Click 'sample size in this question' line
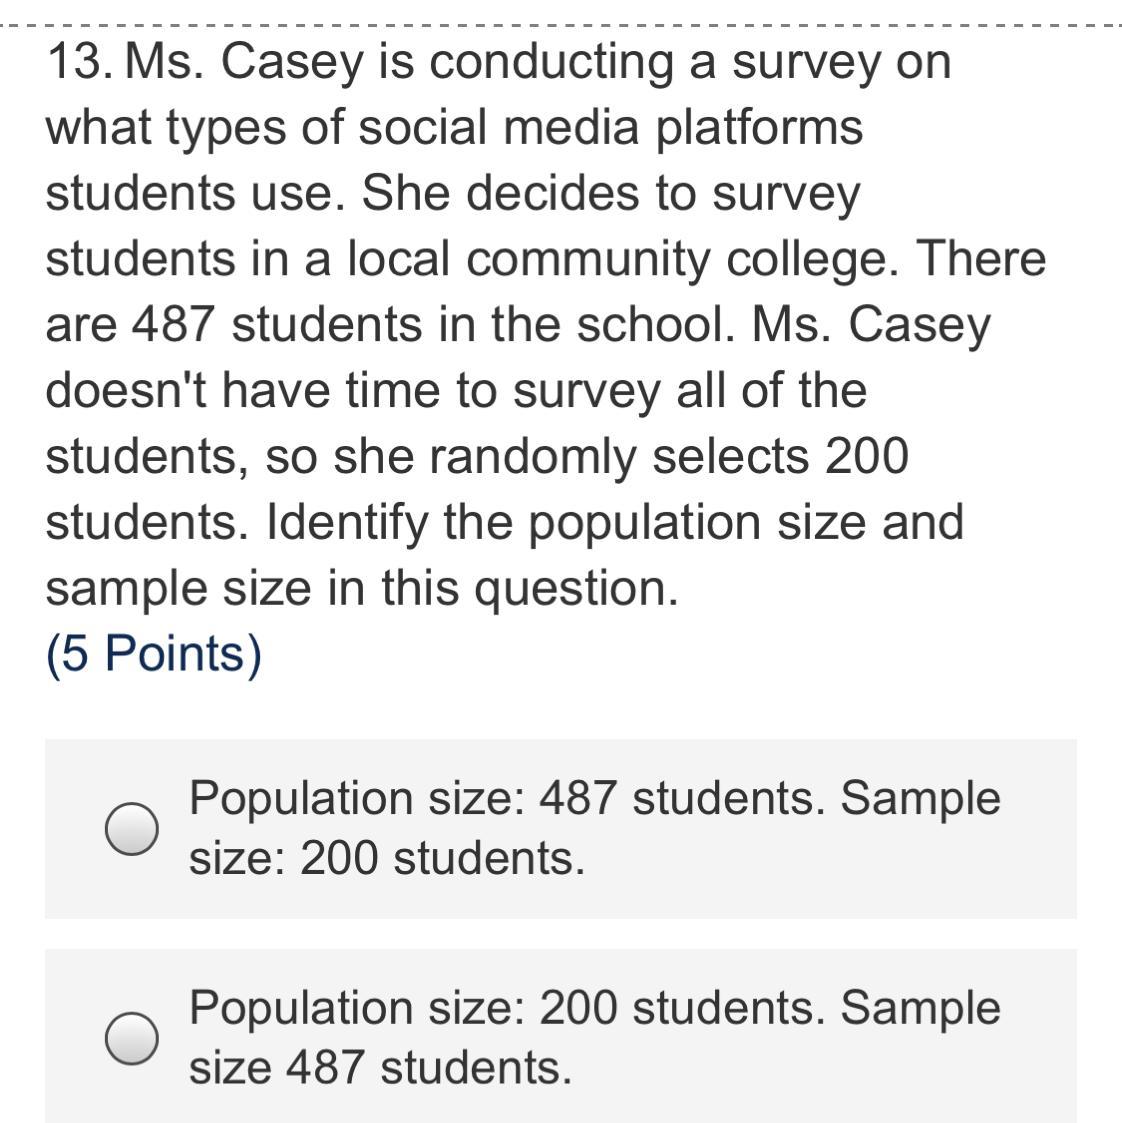The width and height of the screenshot is (1122, 1123). click(361, 588)
